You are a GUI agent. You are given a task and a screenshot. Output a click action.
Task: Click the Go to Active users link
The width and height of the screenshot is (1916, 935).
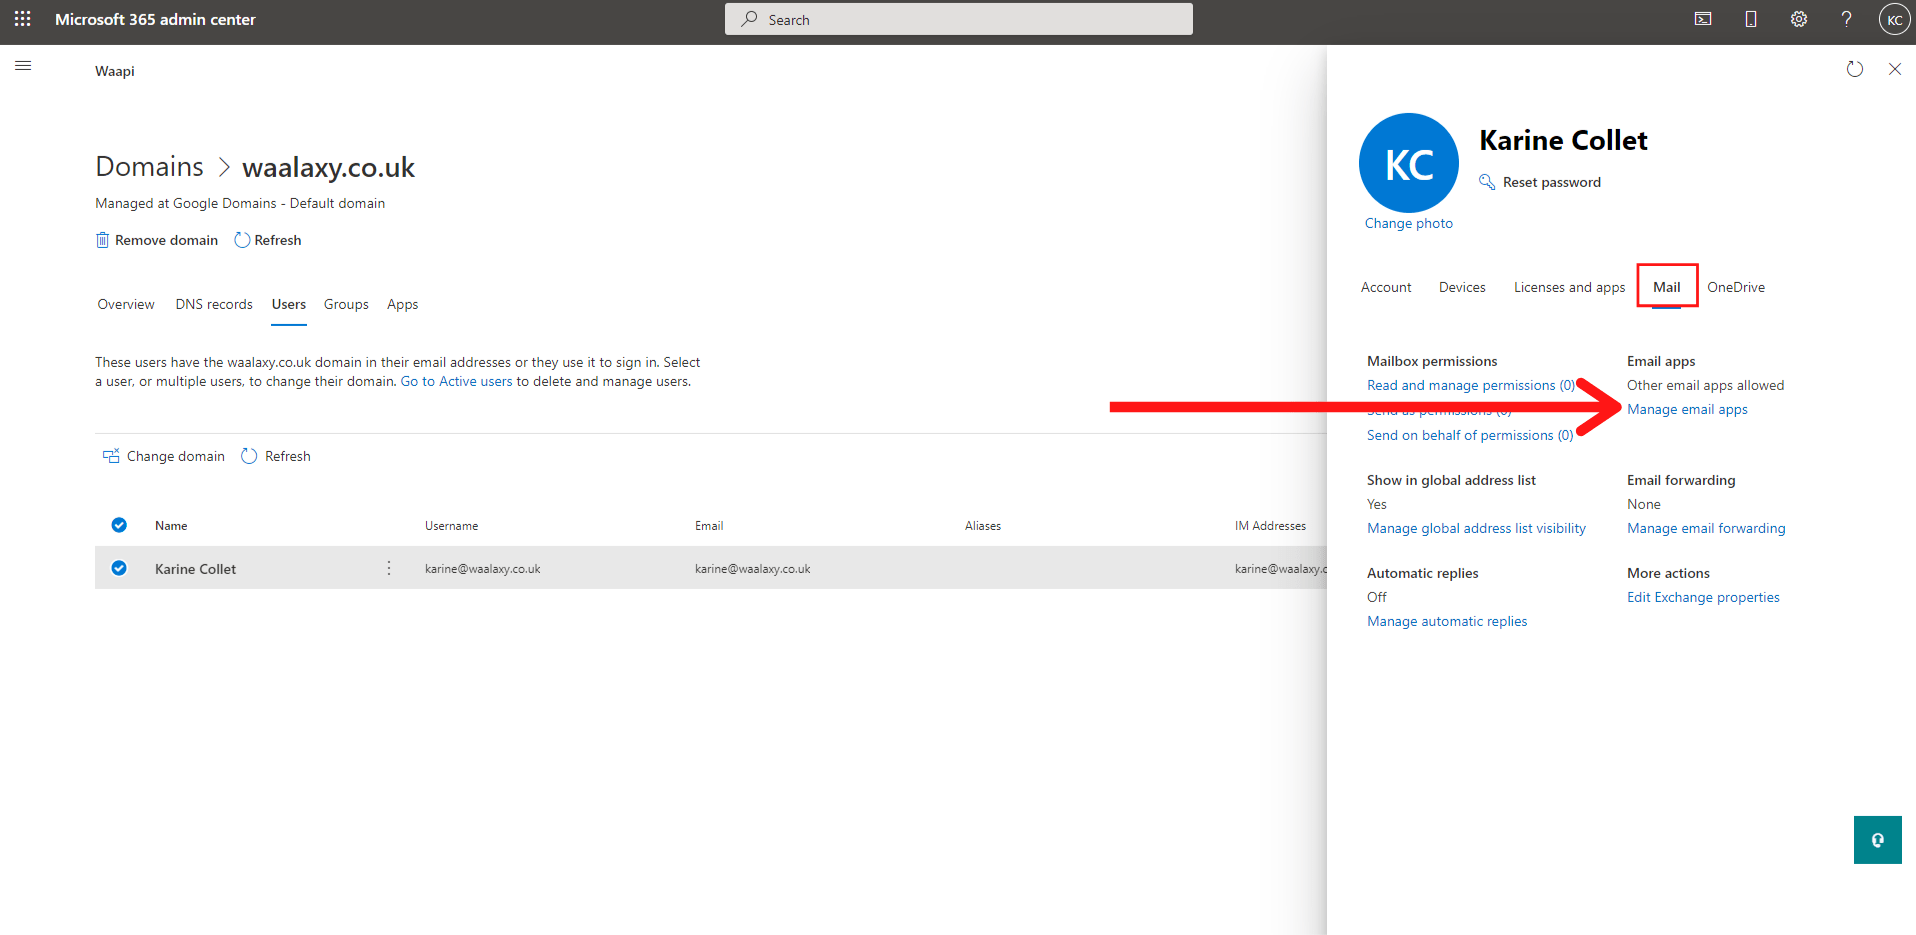point(456,381)
